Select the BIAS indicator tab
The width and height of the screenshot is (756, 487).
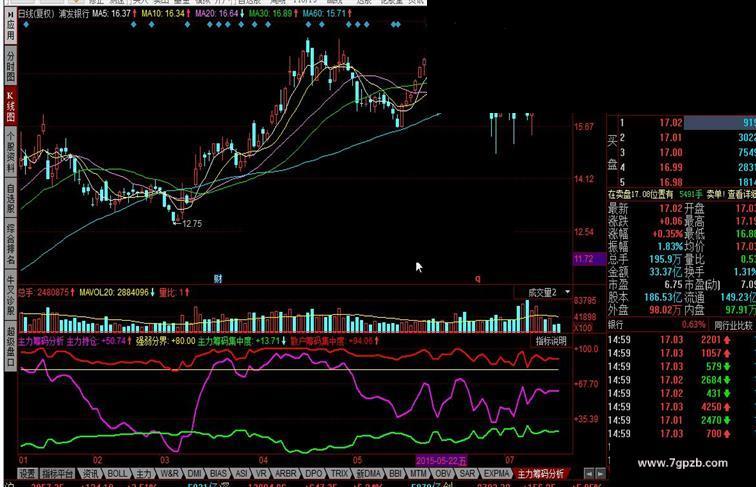pos(218,473)
